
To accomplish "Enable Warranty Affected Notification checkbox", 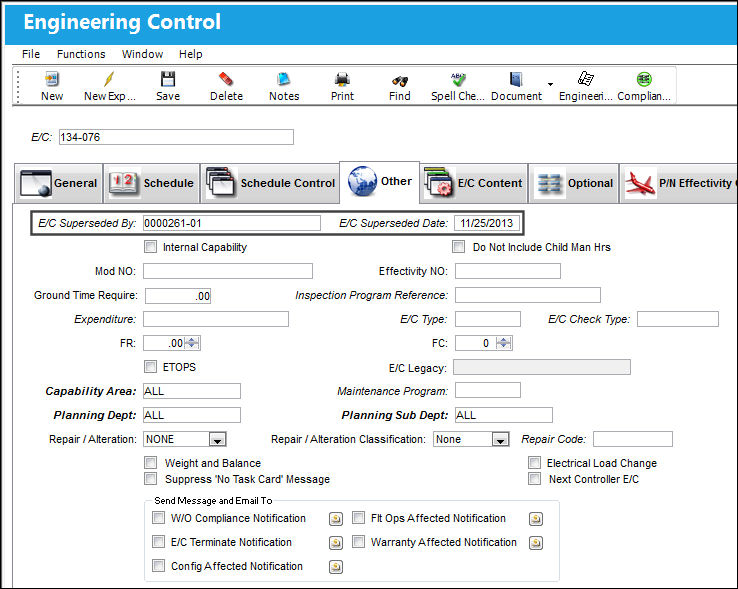I will point(359,541).
